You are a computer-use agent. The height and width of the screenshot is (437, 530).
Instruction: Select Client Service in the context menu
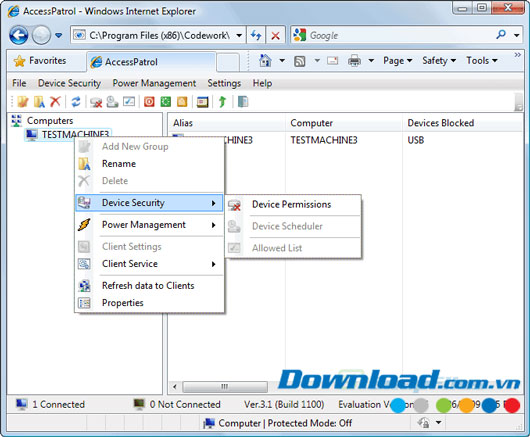[x=149, y=264]
